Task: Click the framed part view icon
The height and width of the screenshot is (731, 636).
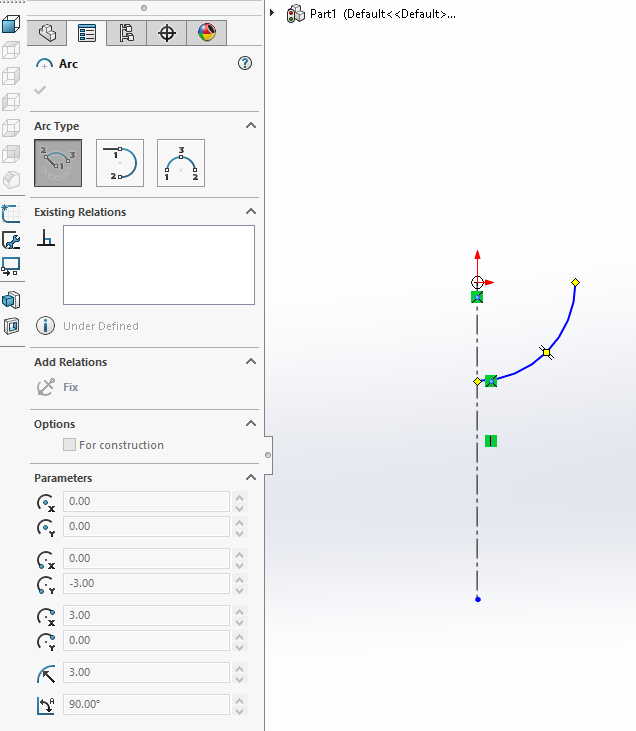Action: [11, 326]
